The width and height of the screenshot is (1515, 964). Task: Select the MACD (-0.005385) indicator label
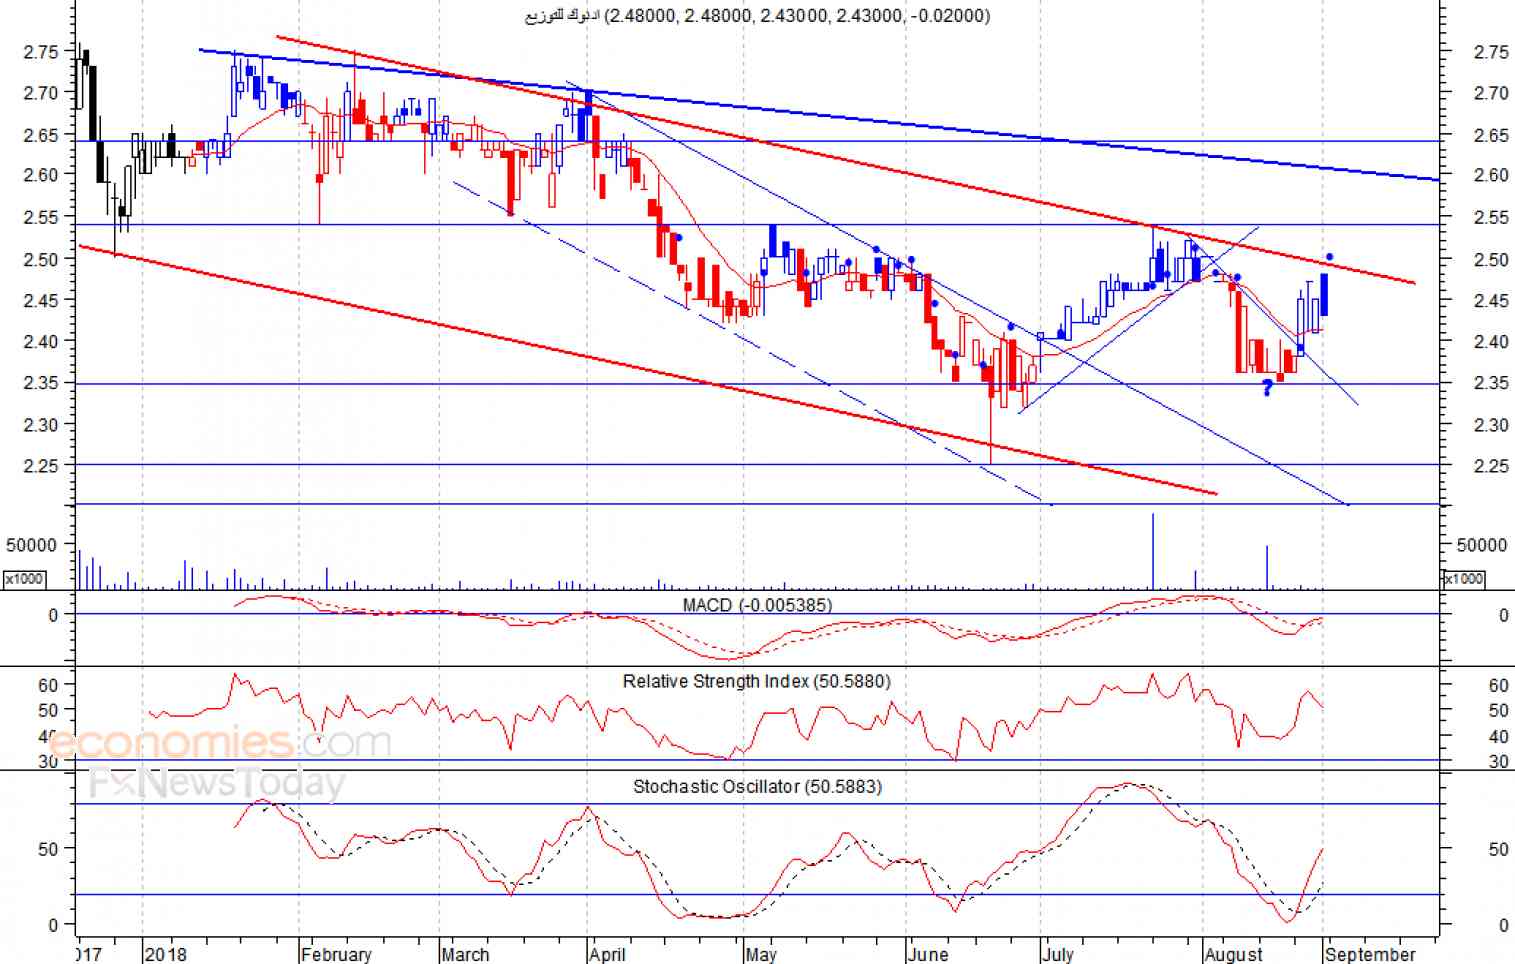pos(757,605)
